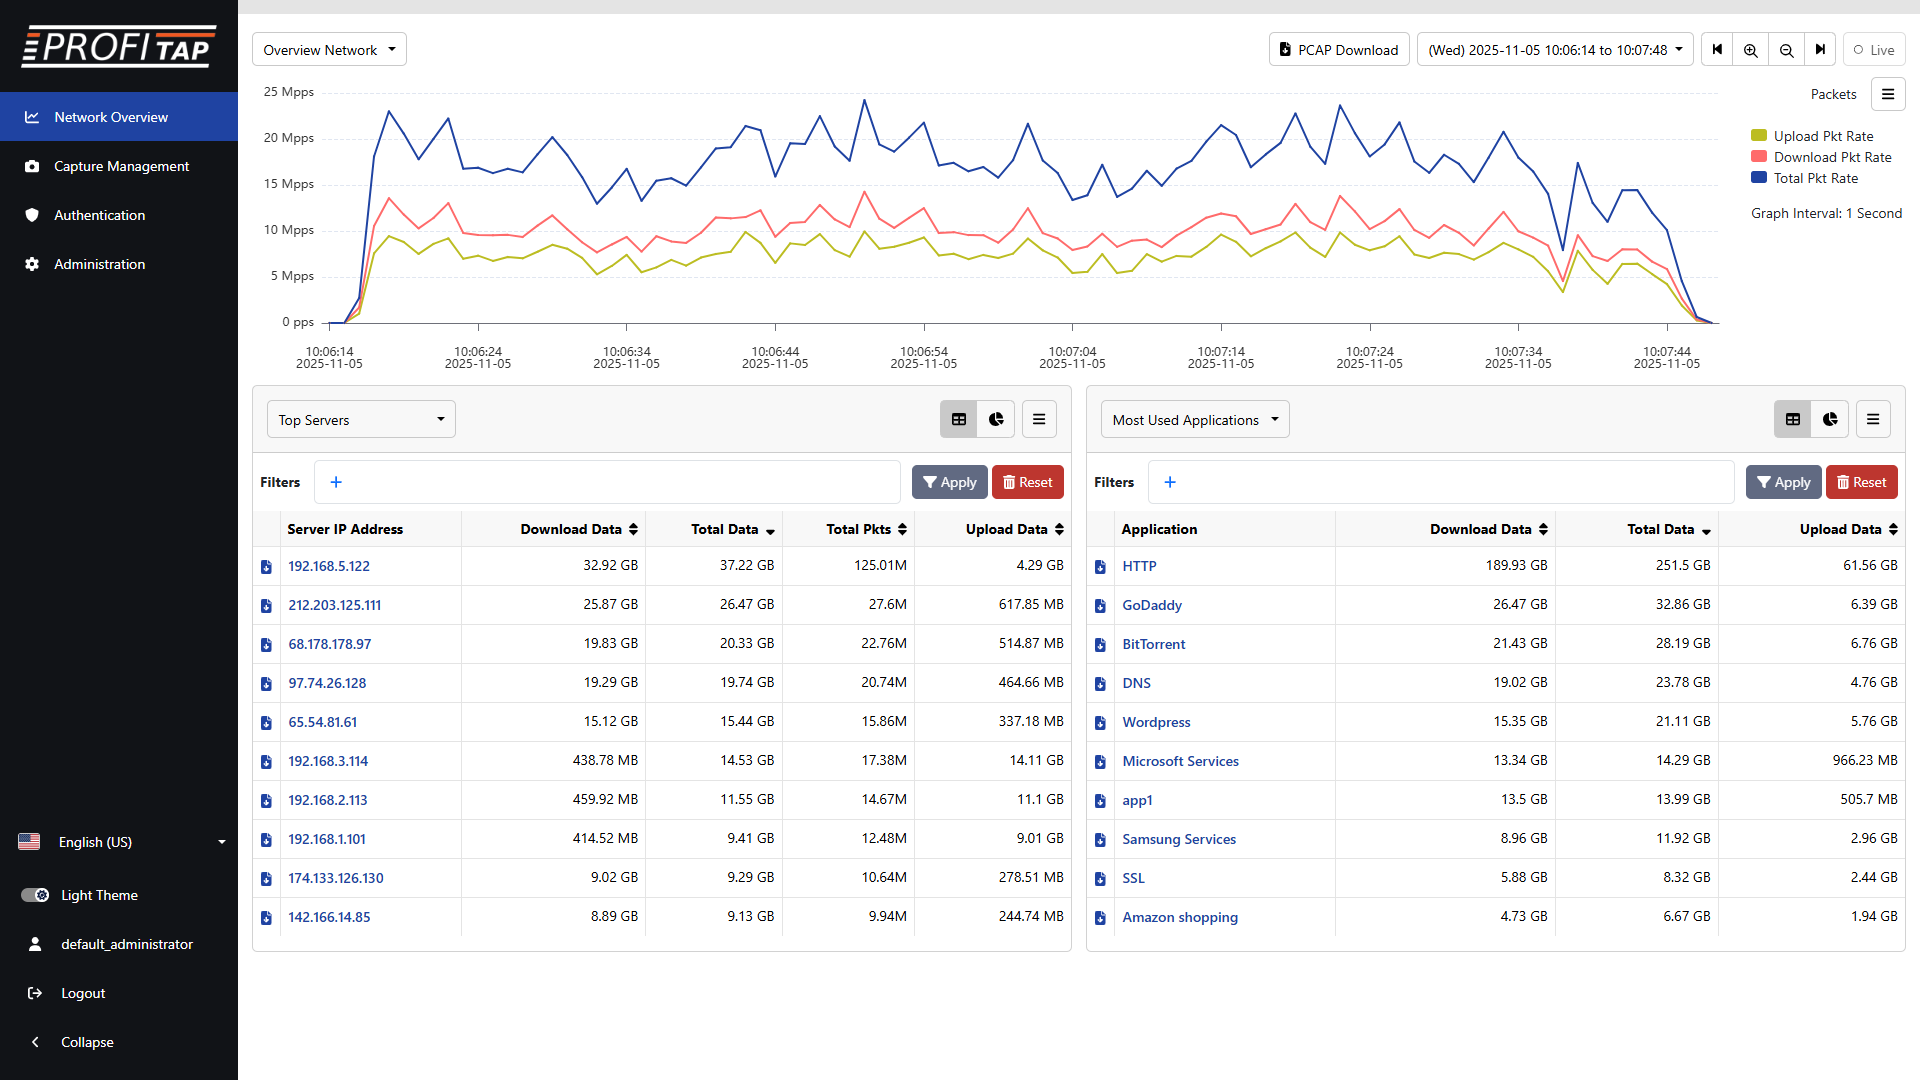Open Capture Management in the sidebar
This screenshot has height=1080, width=1920.
121,166
